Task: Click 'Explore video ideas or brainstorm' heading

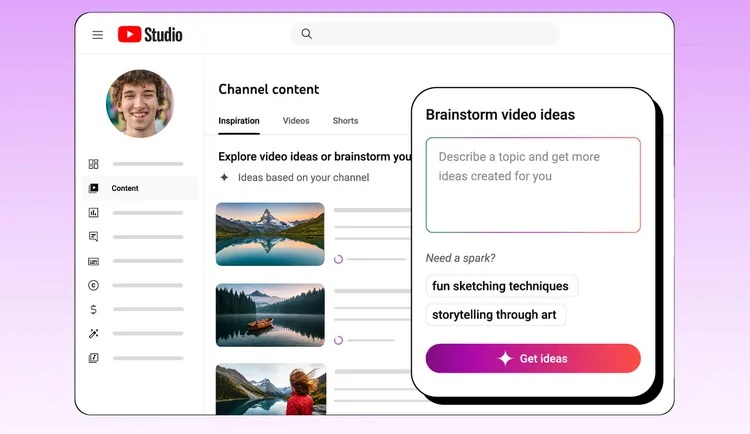Action: pyautogui.click(x=315, y=156)
